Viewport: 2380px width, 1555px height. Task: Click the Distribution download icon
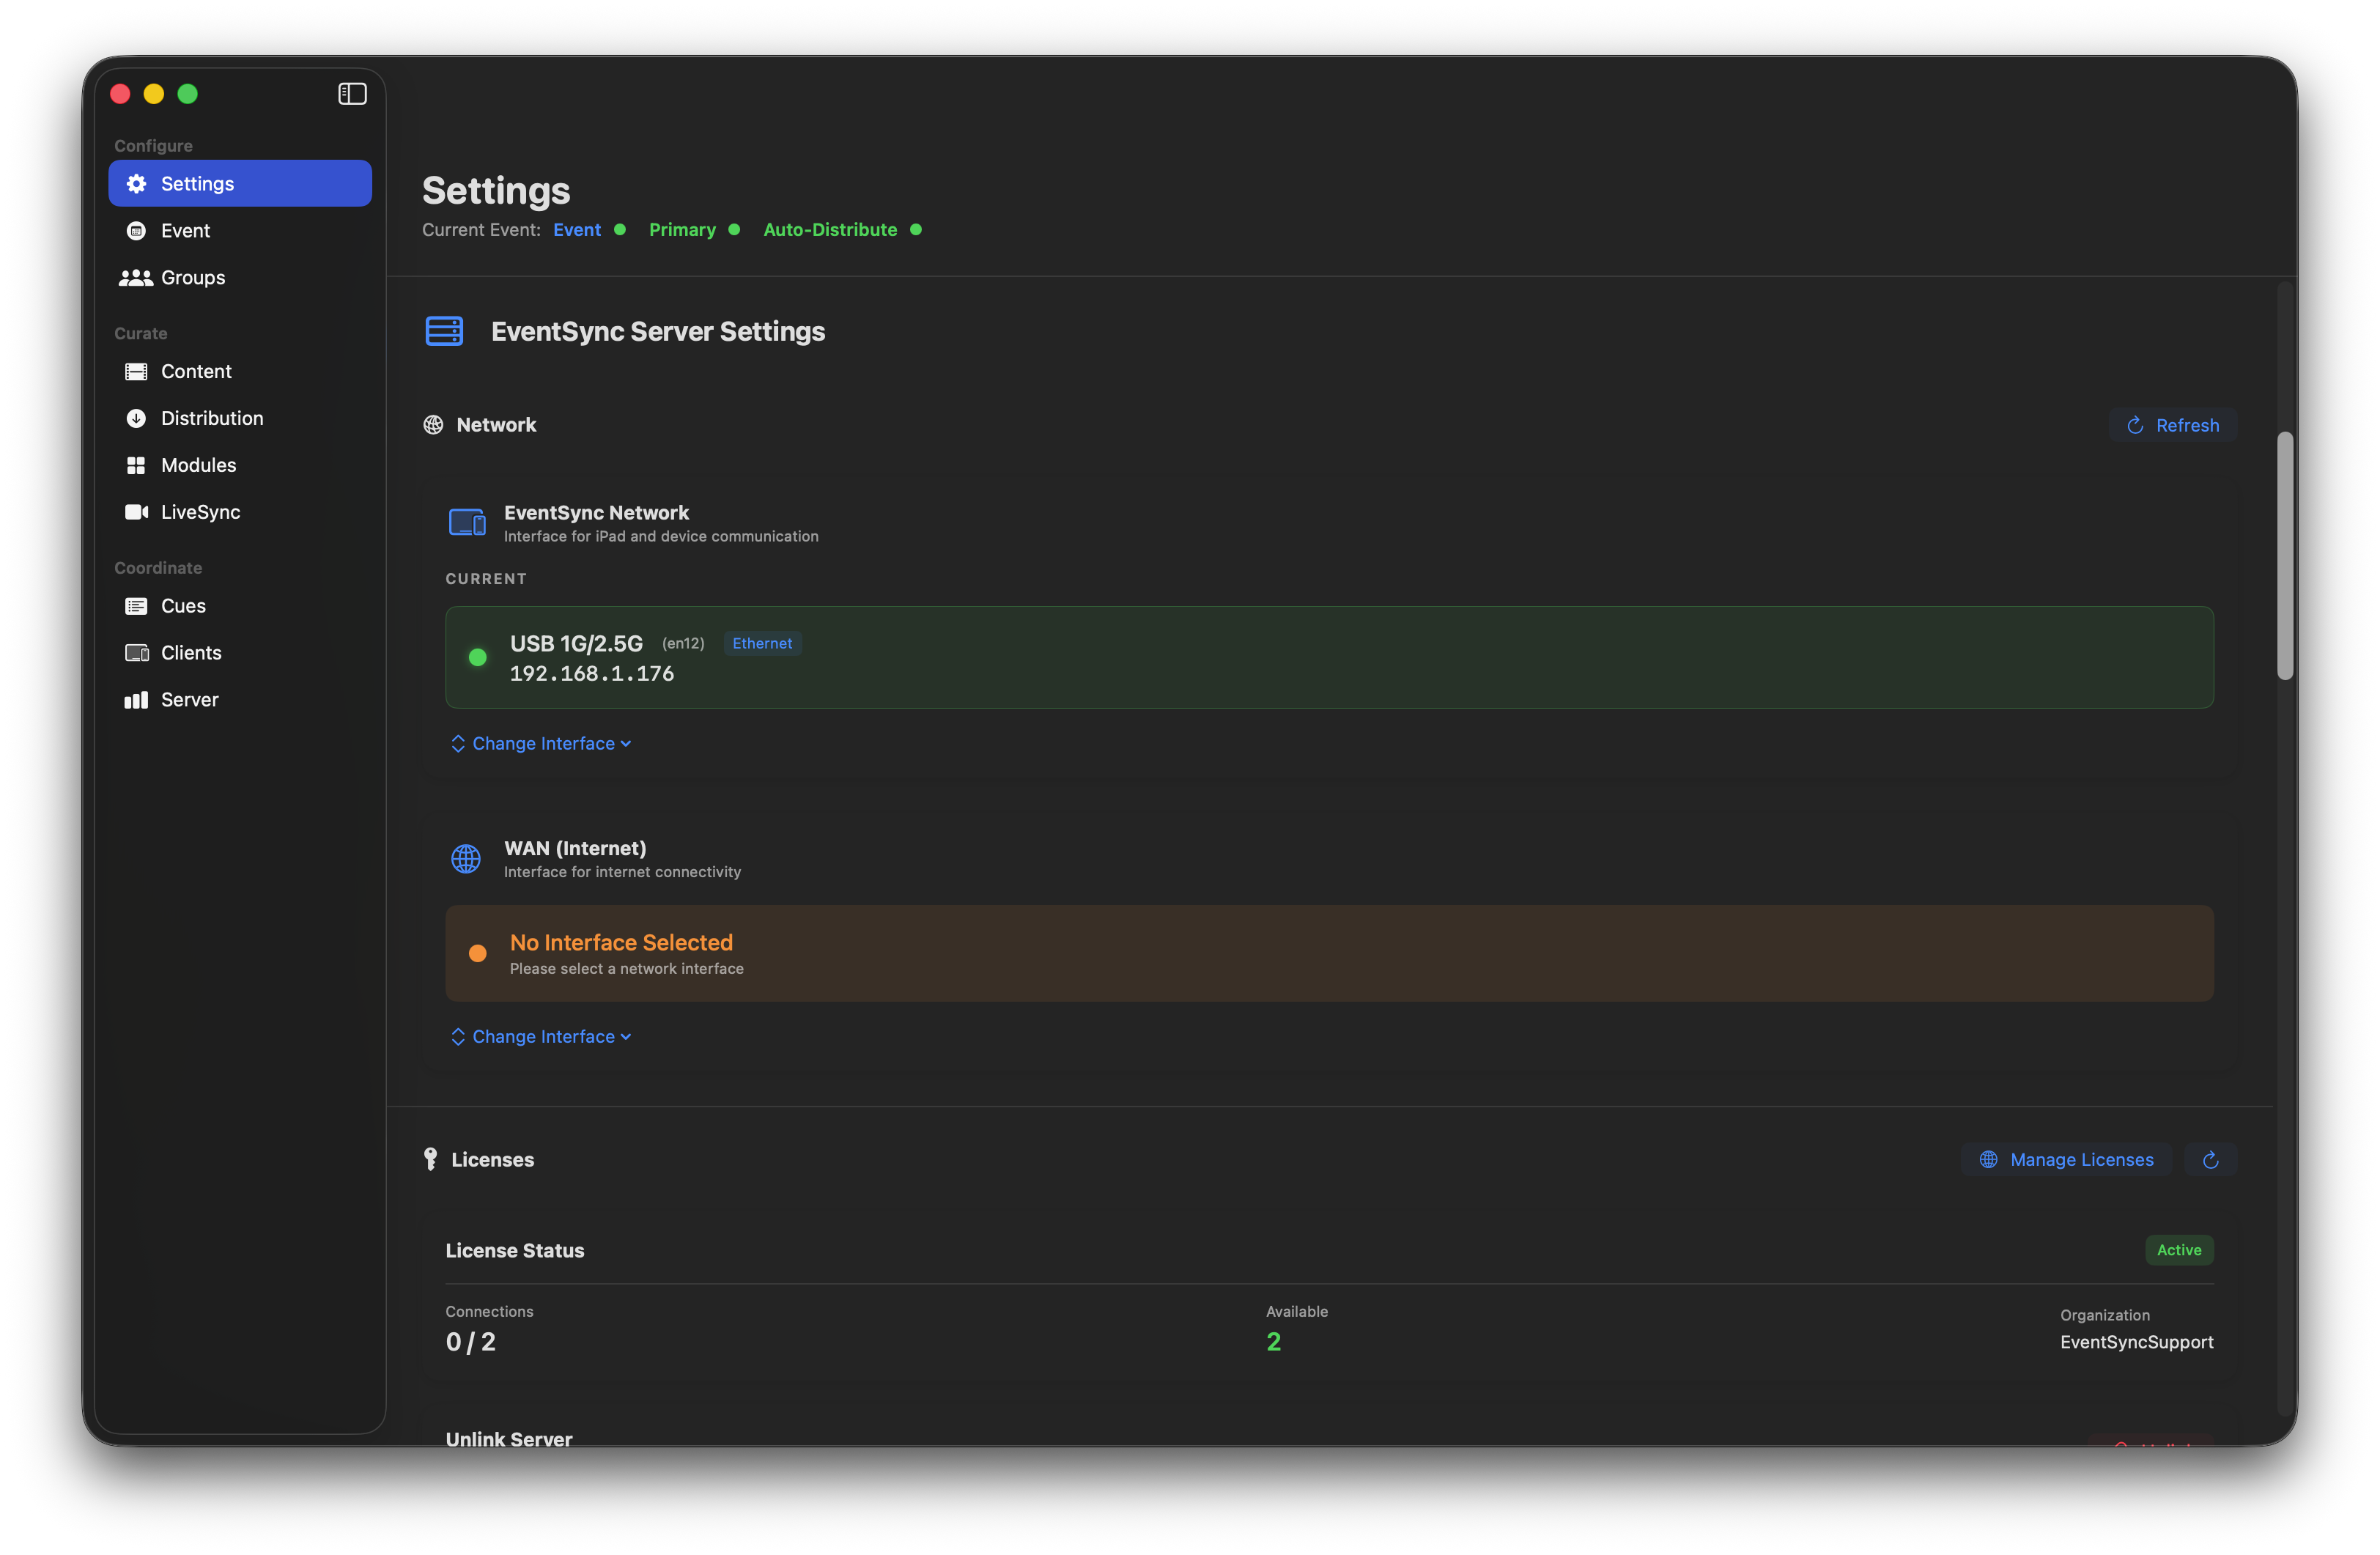(136, 418)
